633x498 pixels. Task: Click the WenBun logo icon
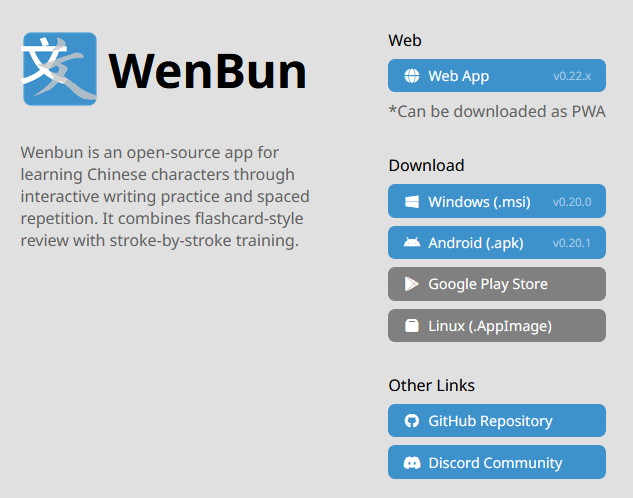(59, 69)
